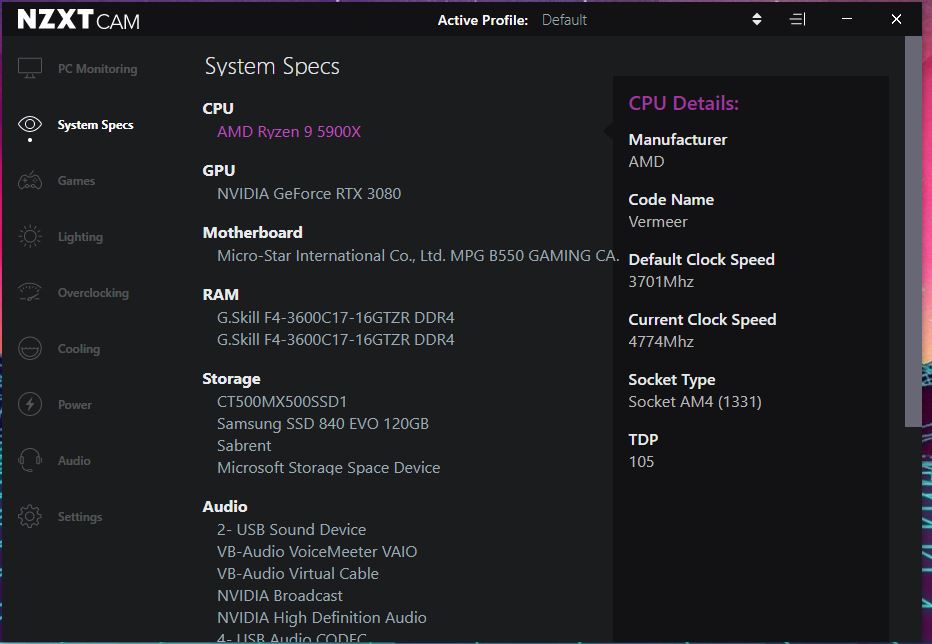Image resolution: width=932 pixels, height=644 pixels.
Task: Select CT500MX500SSD1 storage entry
Action: (282, 401)
